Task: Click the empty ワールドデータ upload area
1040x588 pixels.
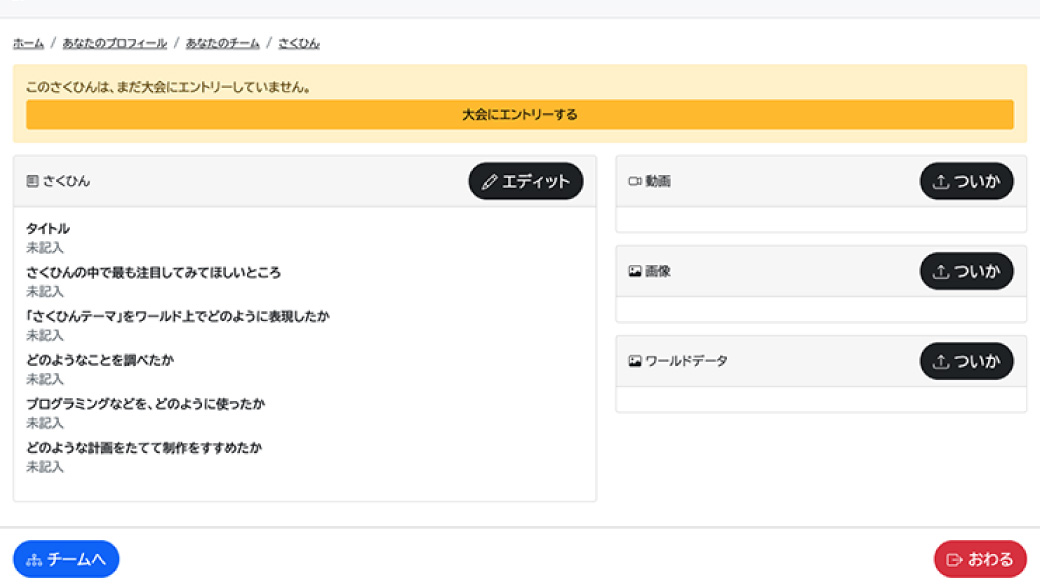Action: click(x=821, y=400)
